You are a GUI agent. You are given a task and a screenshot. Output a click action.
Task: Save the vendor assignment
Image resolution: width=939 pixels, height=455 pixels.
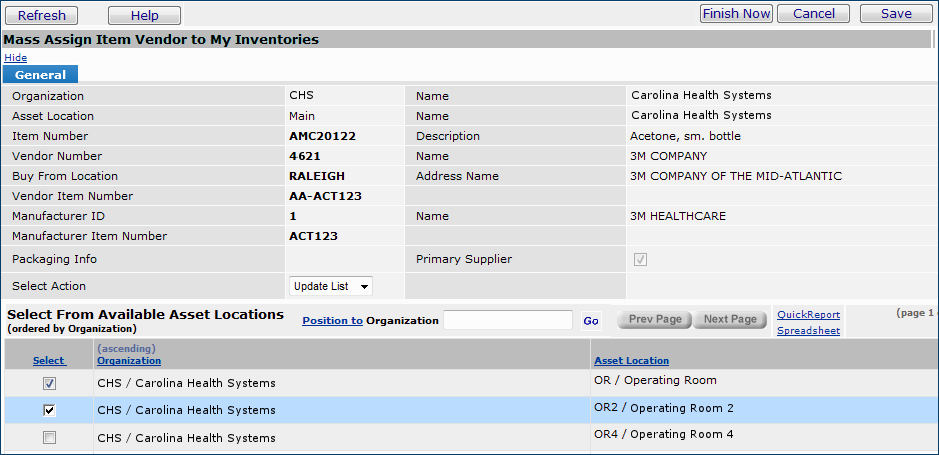coord(895,14)
